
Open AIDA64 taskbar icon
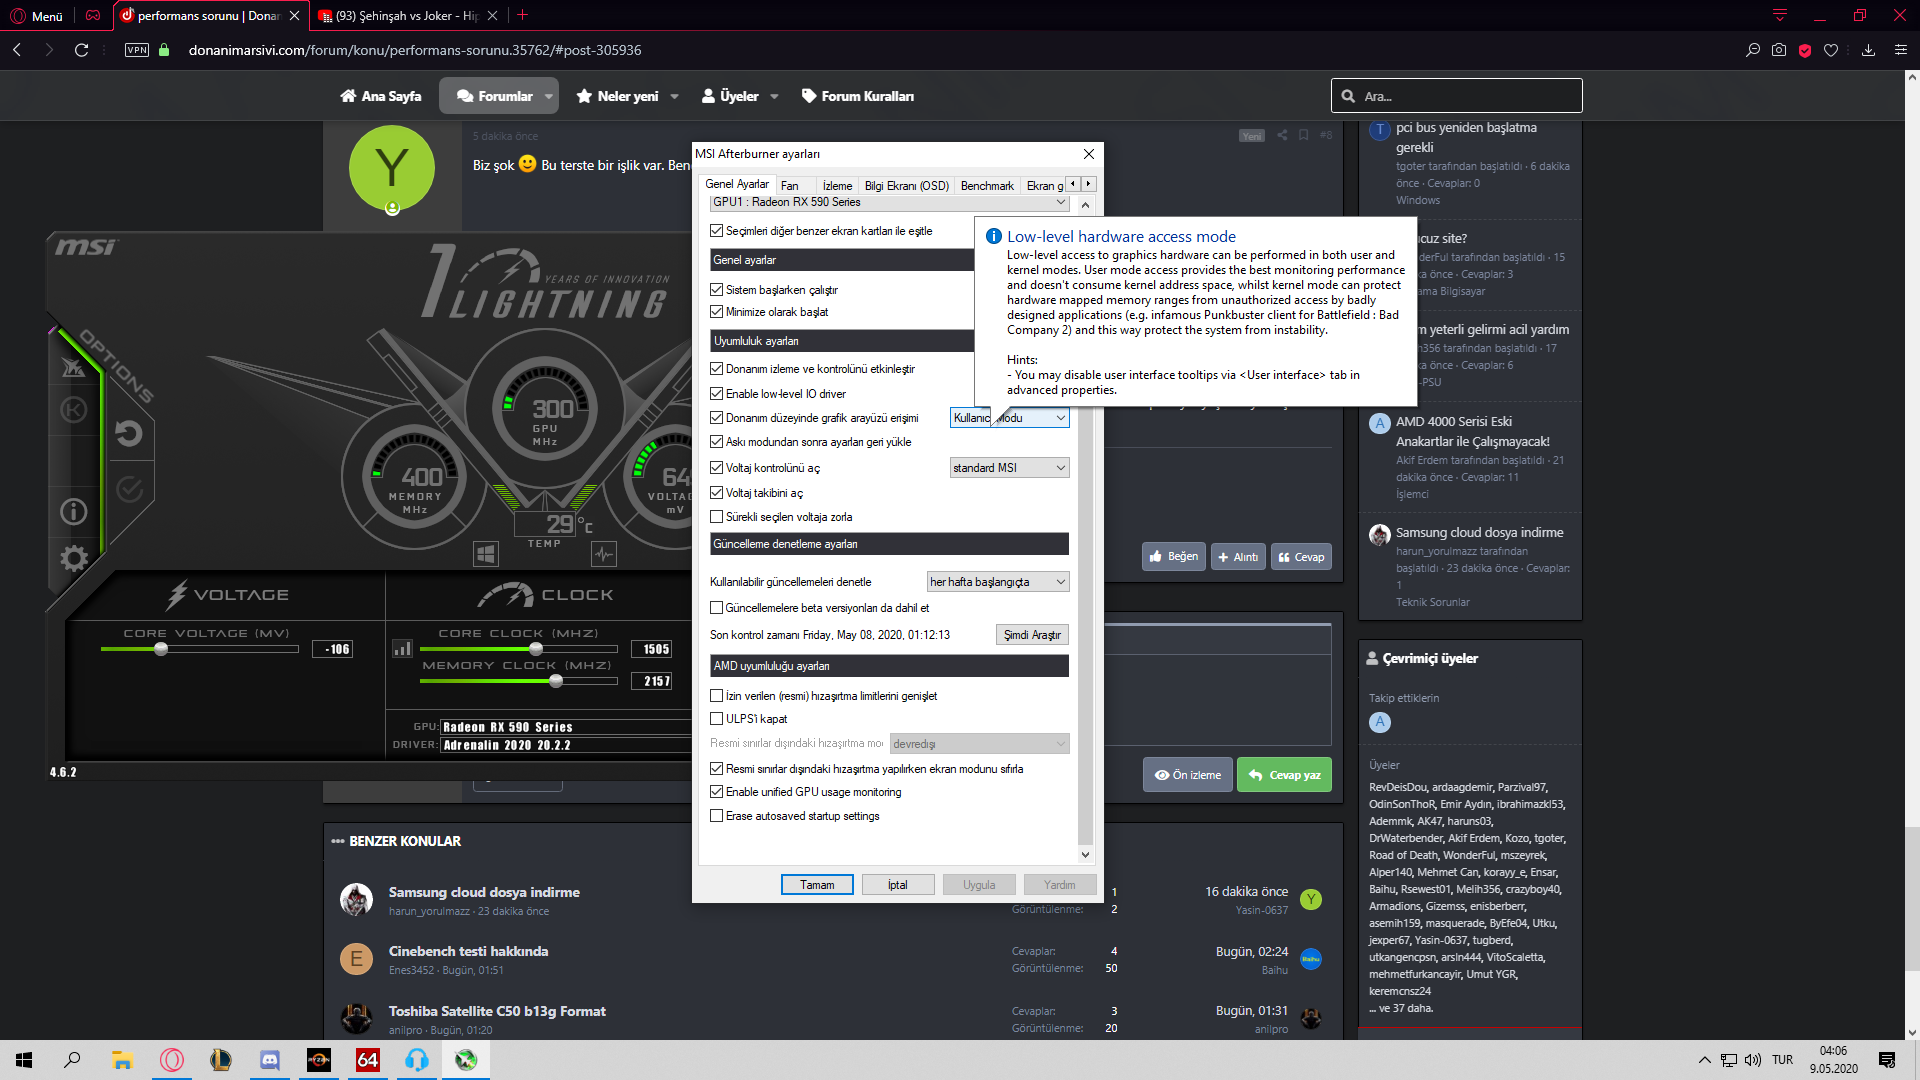(368, 1060)
